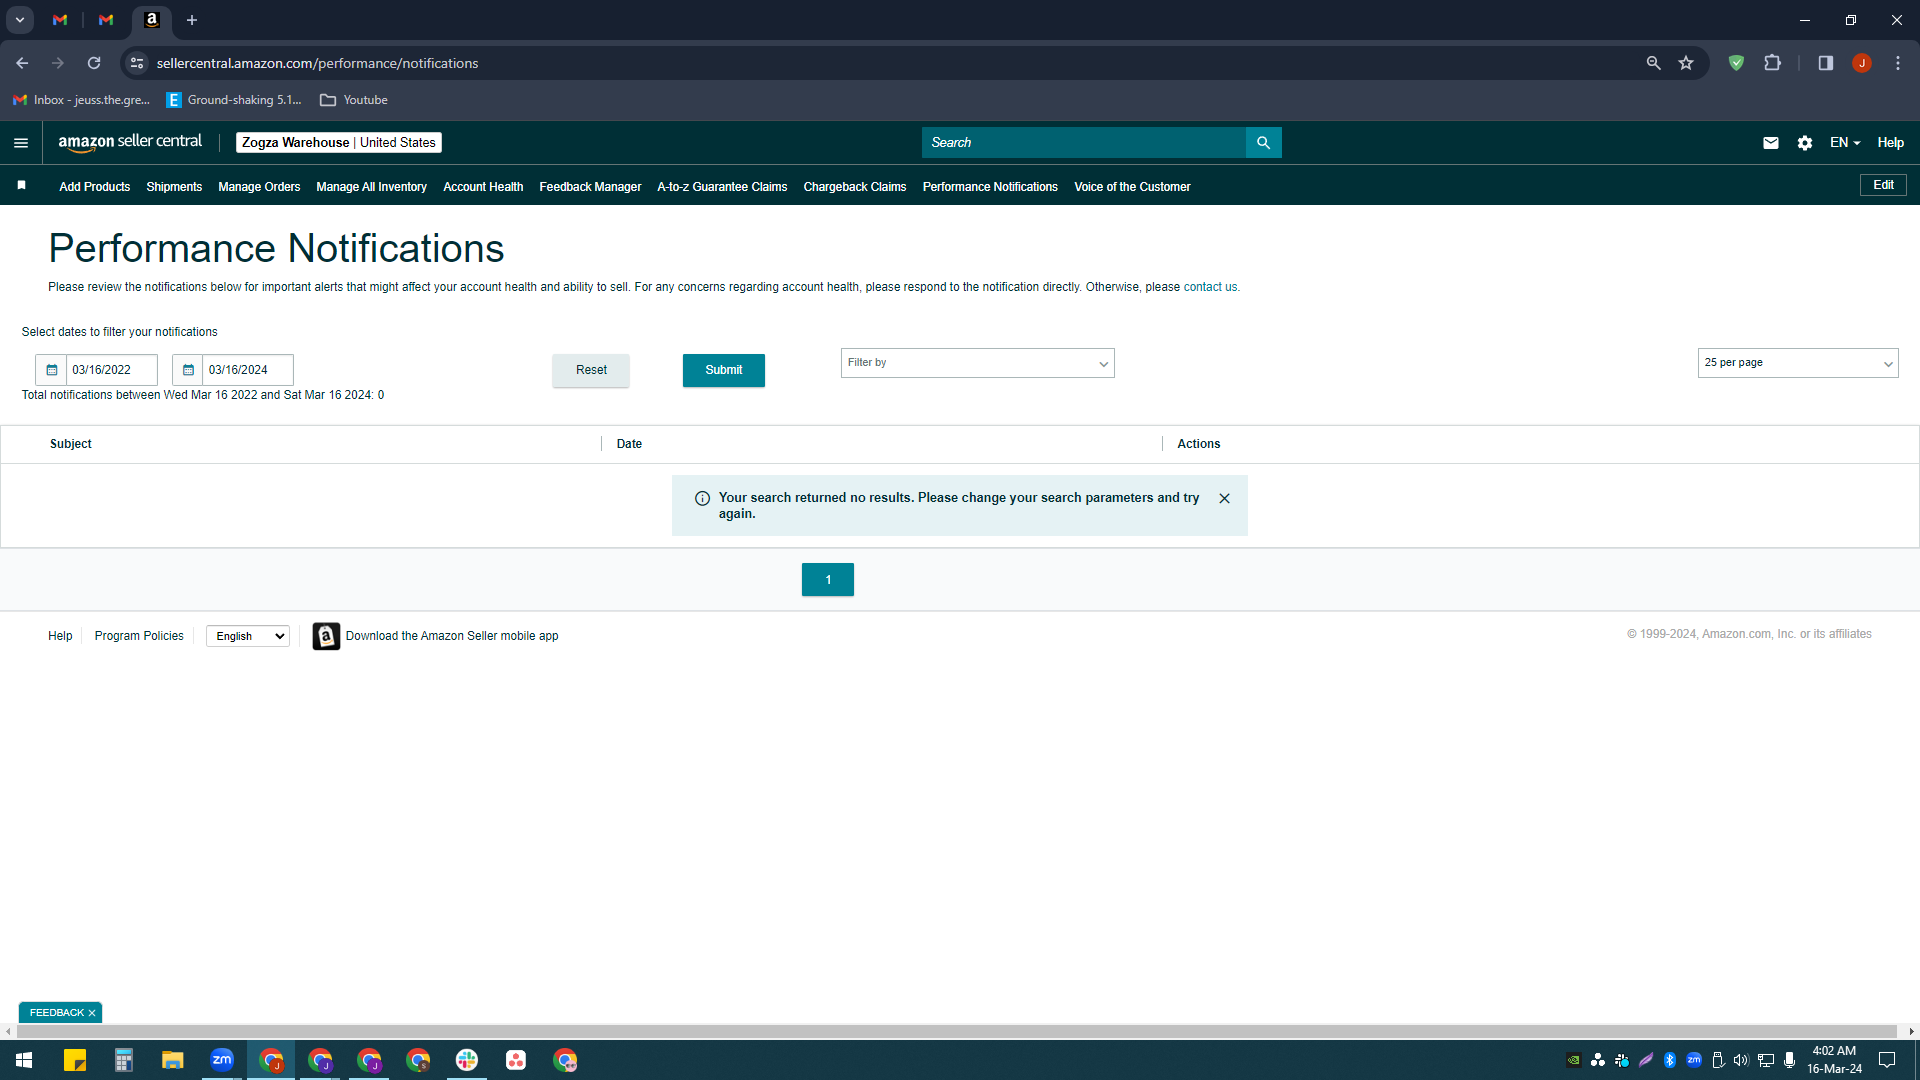Click the horizontal scrollbar
Image resolution: width=1920 pixels, height=1080 pixels.
click(958, 1031)
